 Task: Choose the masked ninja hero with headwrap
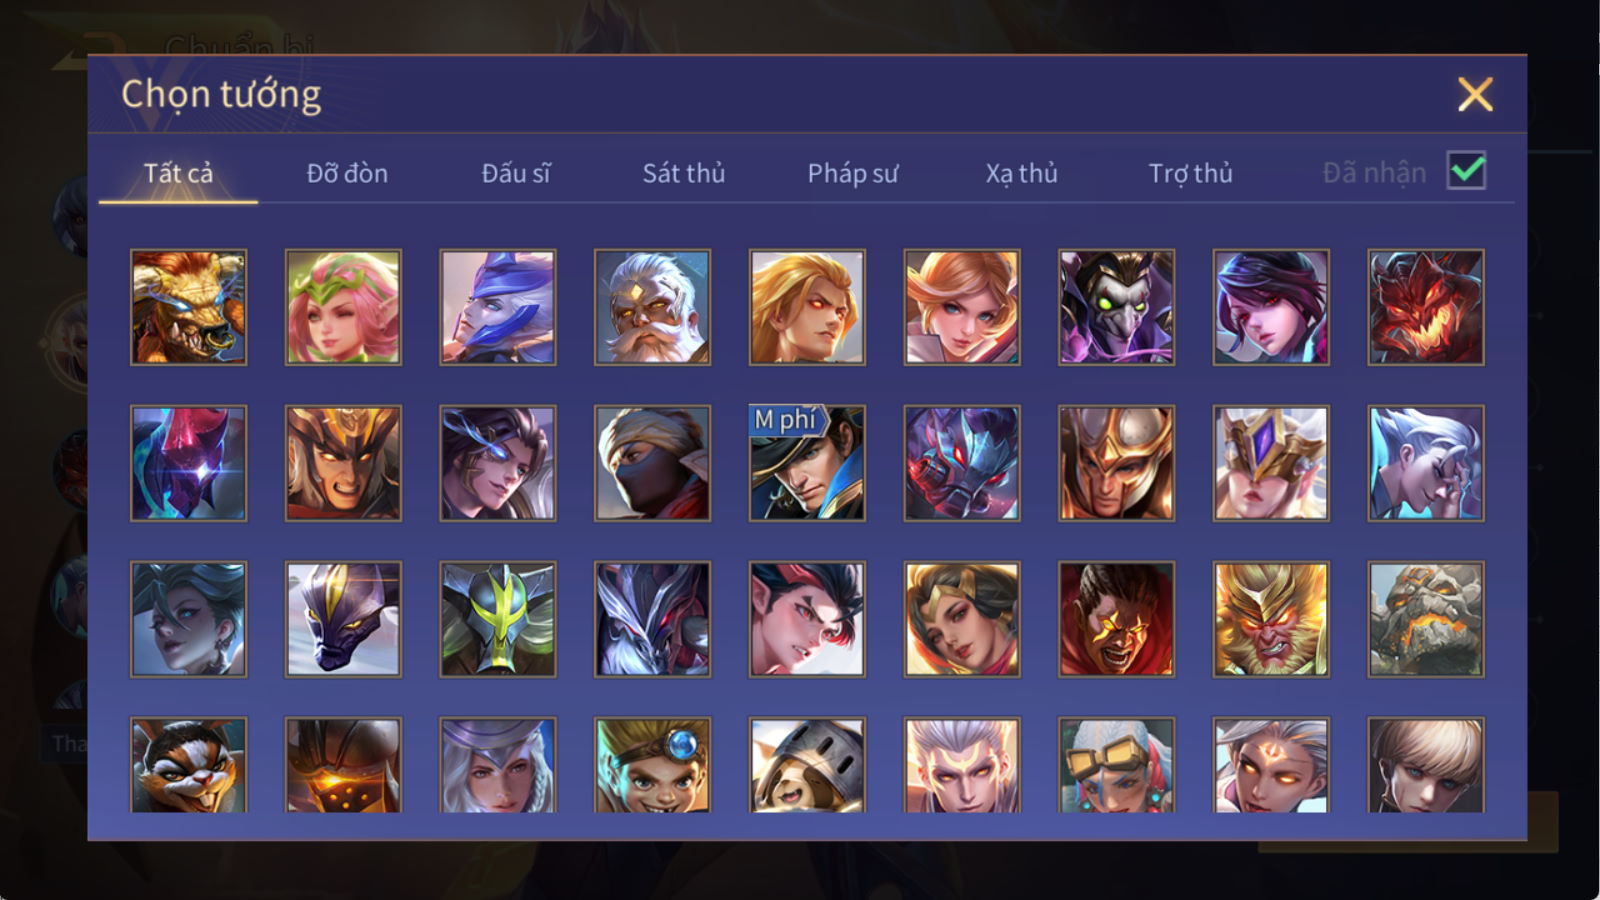(x=652, y=463)
